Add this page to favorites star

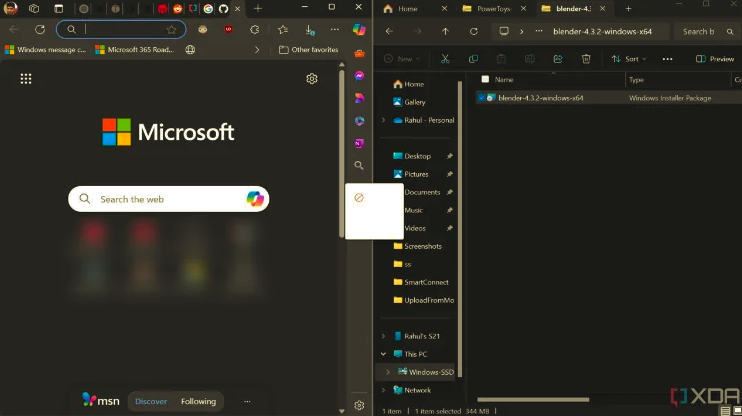coord(171,29)
